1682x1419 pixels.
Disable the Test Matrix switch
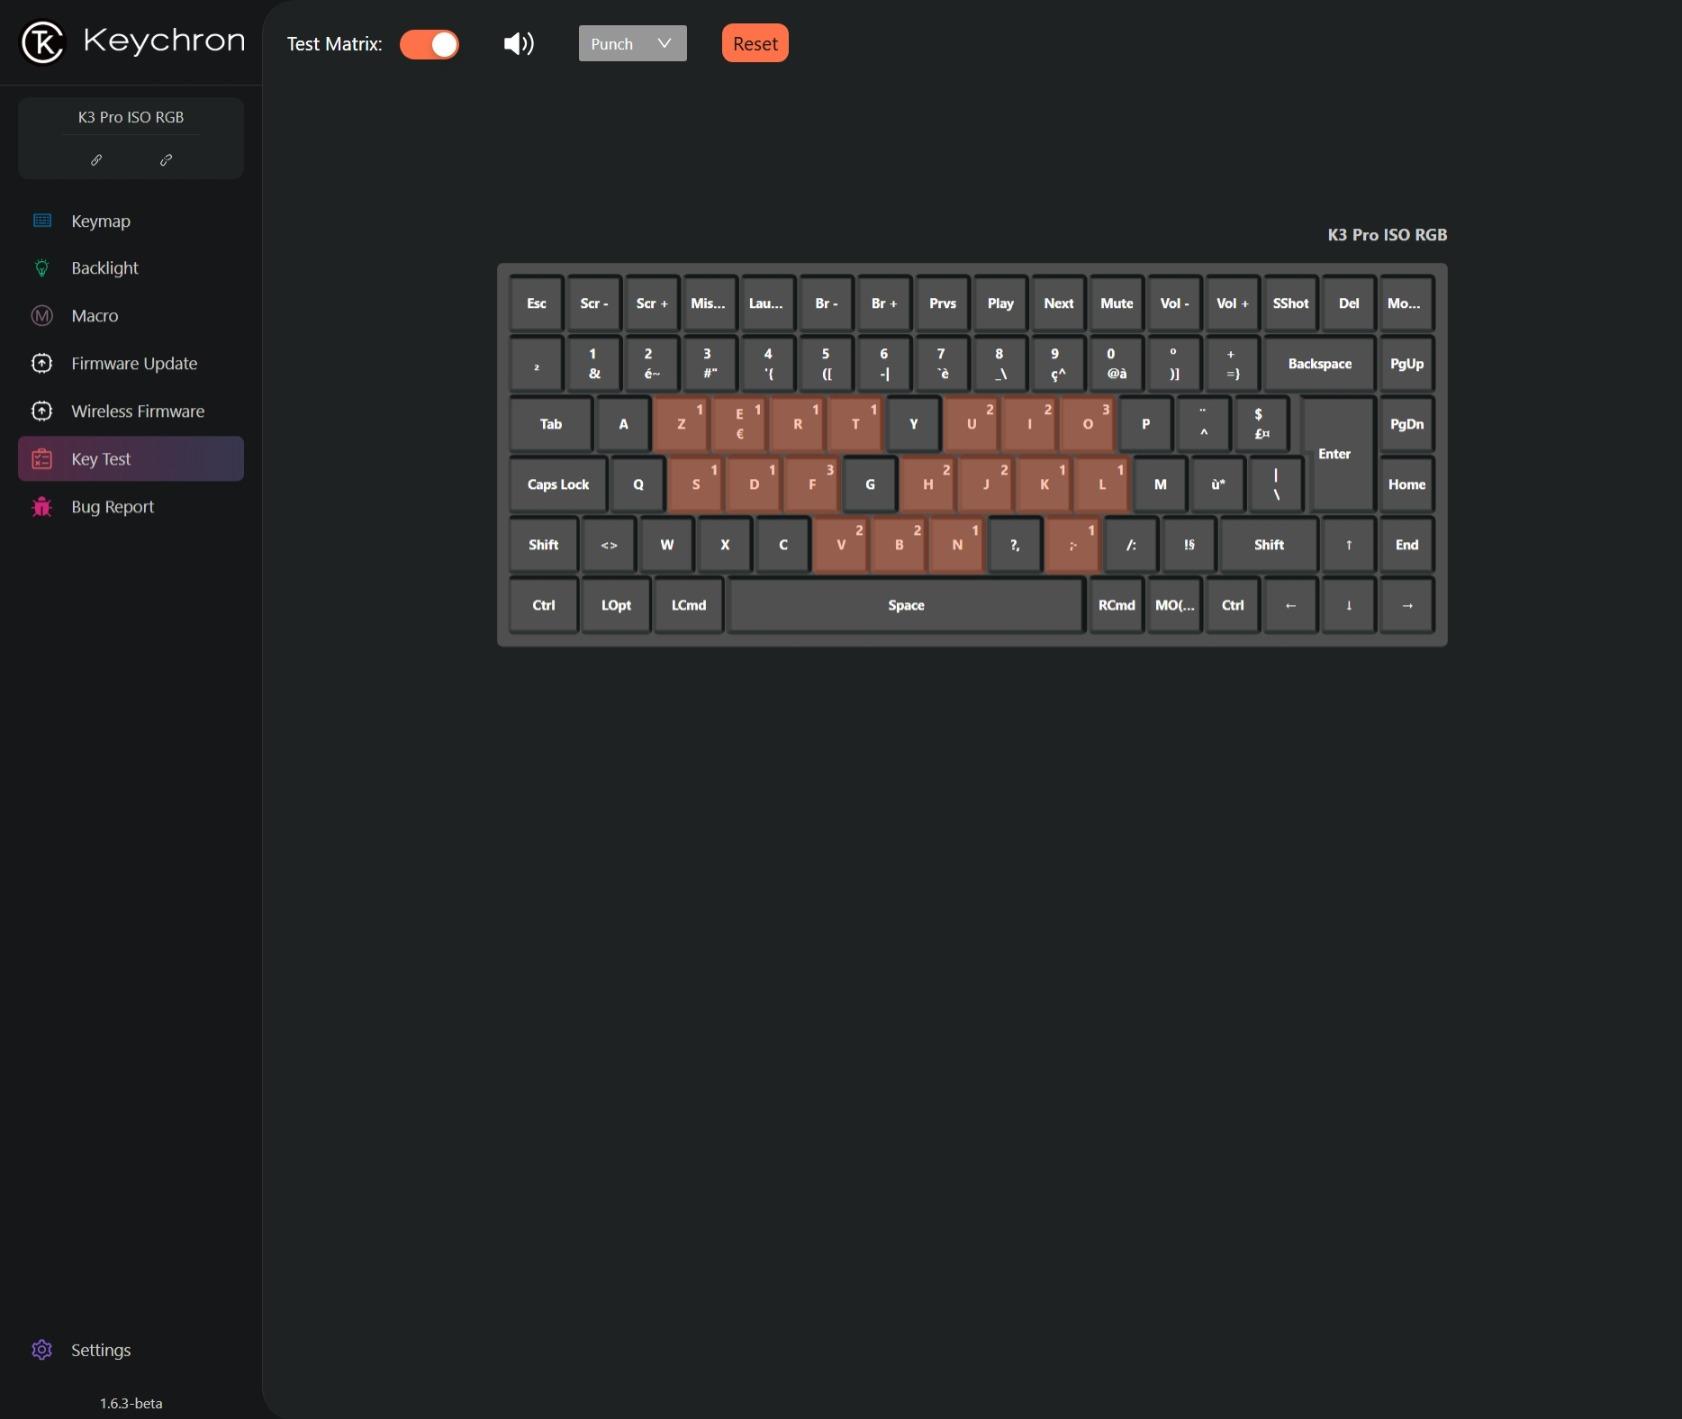point(430,44)
